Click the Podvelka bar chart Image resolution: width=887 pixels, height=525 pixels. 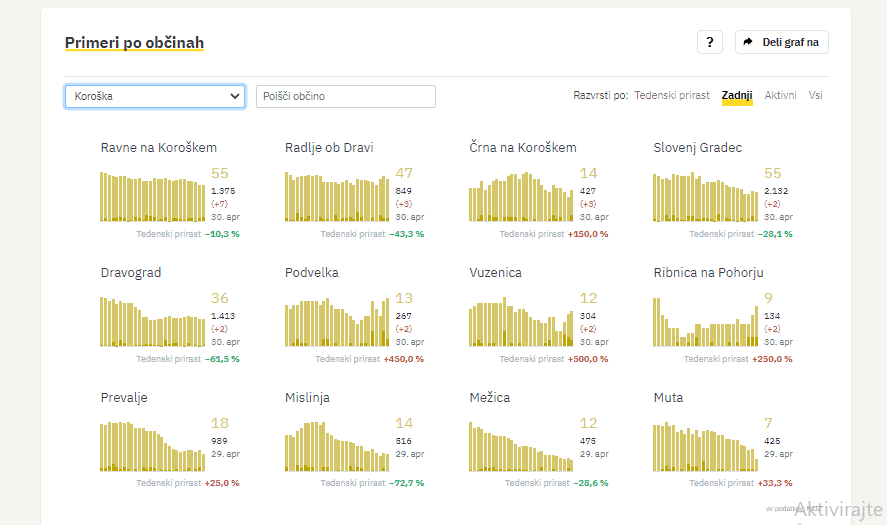click(337, 321)
